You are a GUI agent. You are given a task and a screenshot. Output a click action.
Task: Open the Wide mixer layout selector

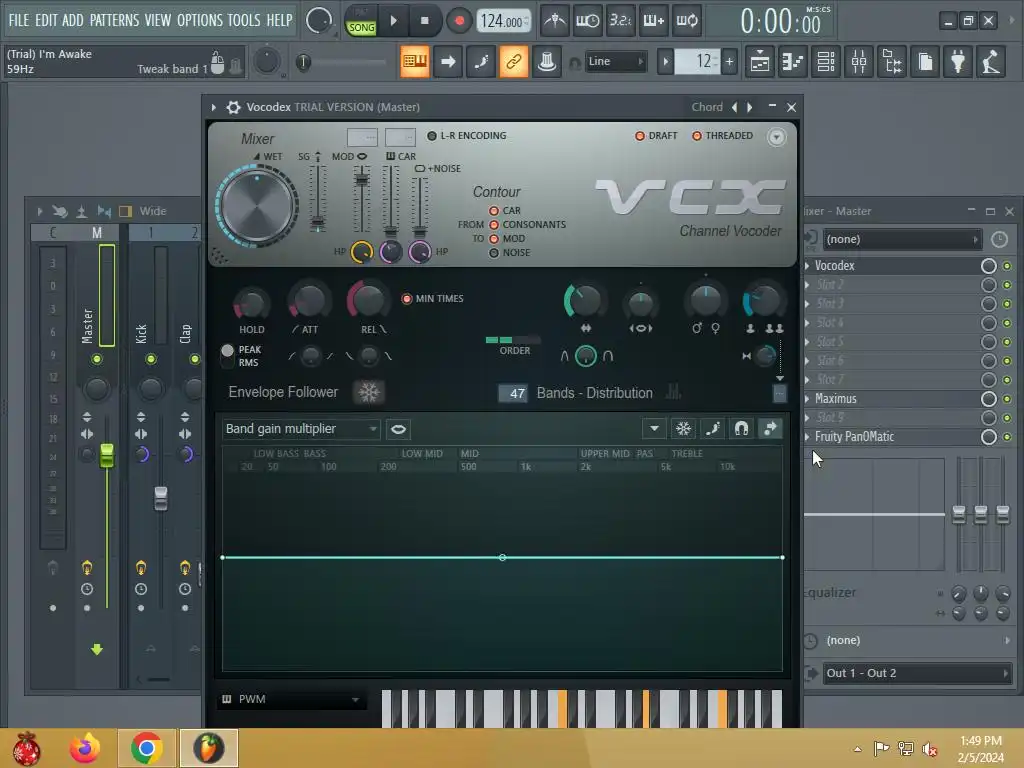(152, 212)
